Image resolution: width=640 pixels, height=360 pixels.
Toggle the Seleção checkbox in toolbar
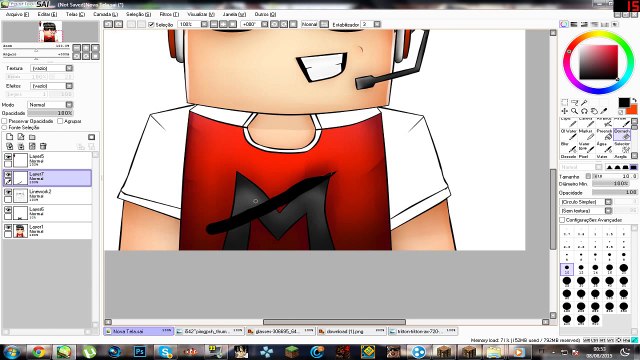151,25
